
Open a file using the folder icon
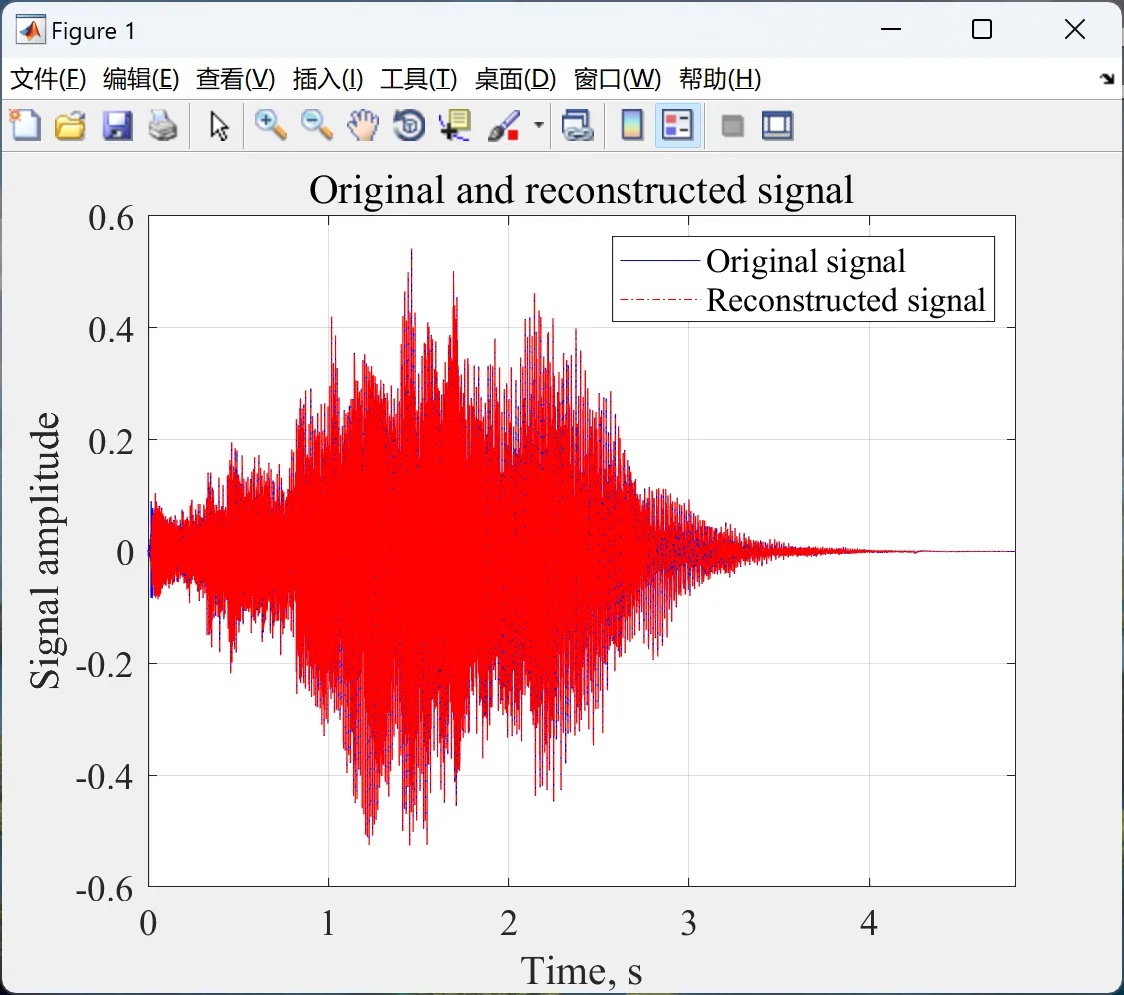[70, 125]
